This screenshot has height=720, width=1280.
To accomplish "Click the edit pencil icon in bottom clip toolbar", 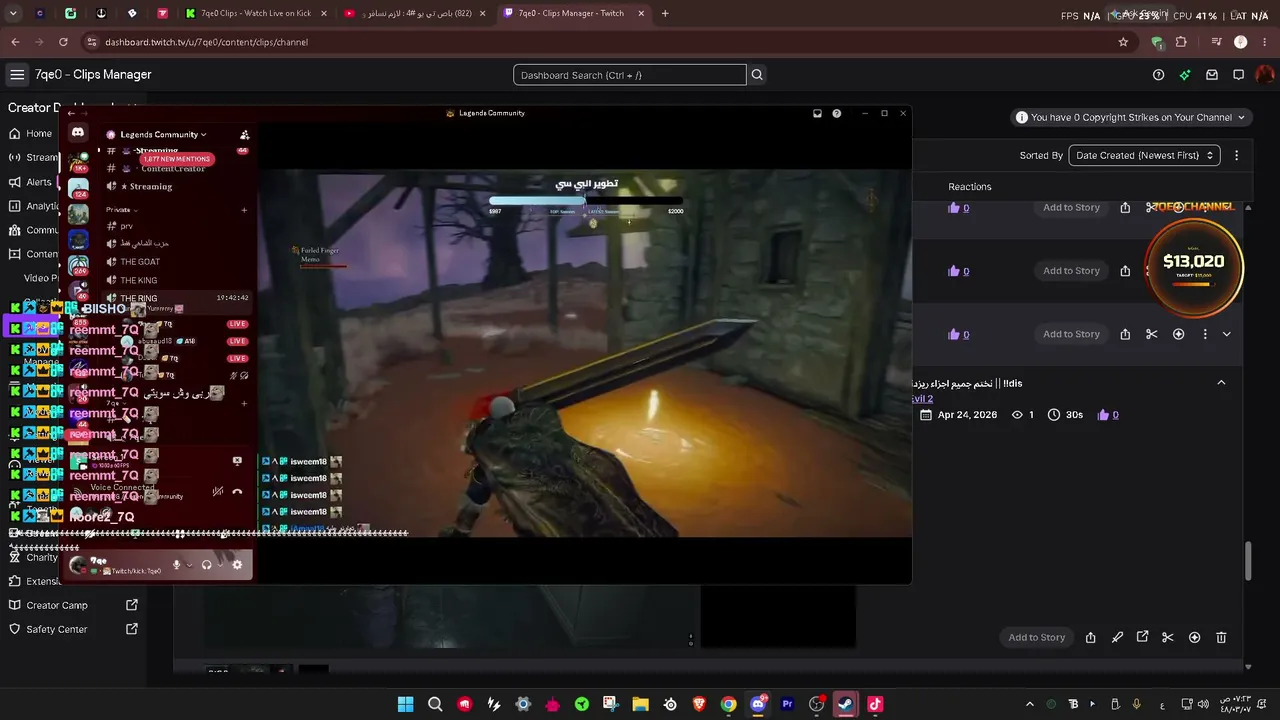I will tap(1117, 637).
